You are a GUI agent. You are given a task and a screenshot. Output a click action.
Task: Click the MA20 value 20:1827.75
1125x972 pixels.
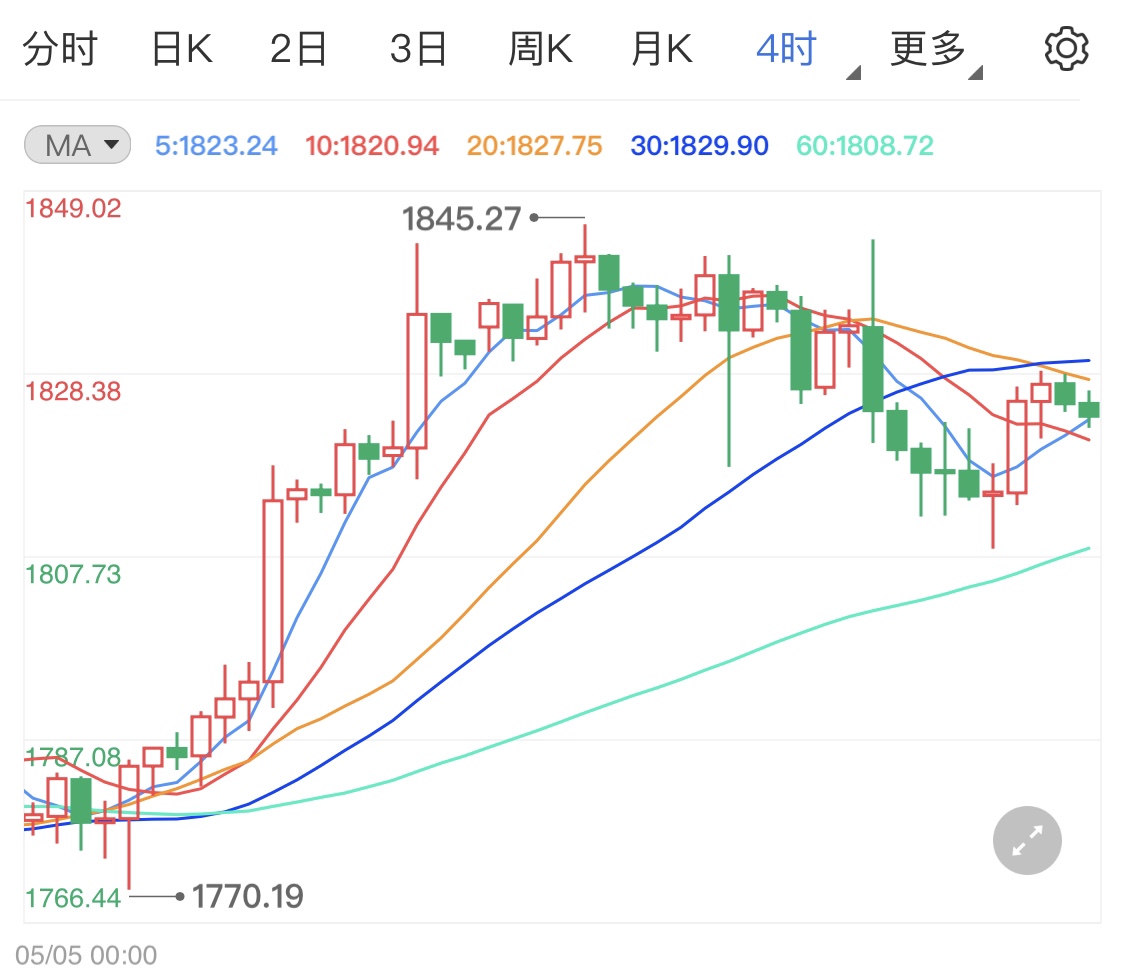535,146
